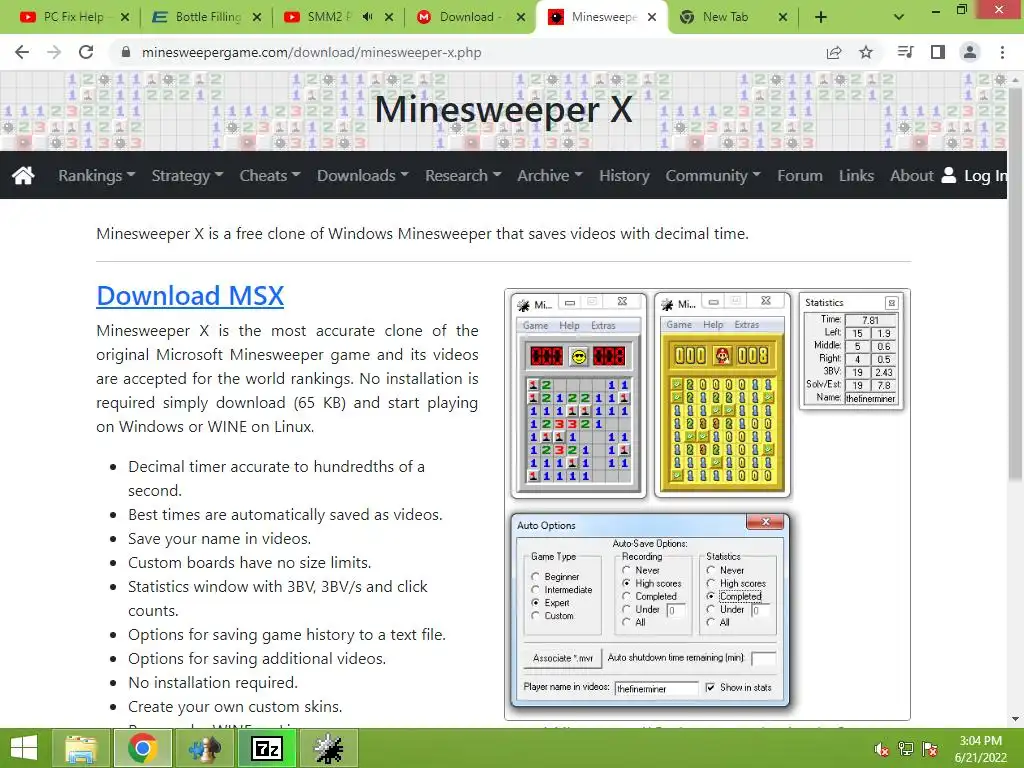Open the Chrome profile avatar
This screenshot has height=768, width=1024.
[x=970, y=52]
